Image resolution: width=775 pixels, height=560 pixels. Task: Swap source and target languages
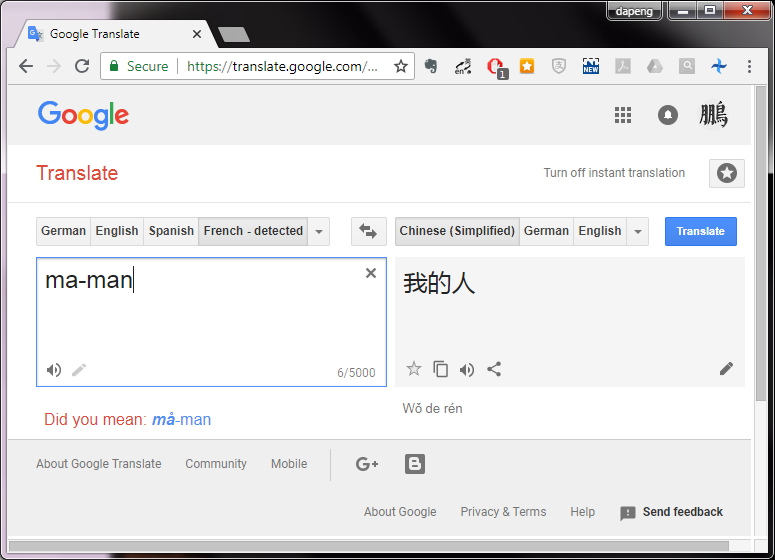pyautogui.click(x=368, y=231)
